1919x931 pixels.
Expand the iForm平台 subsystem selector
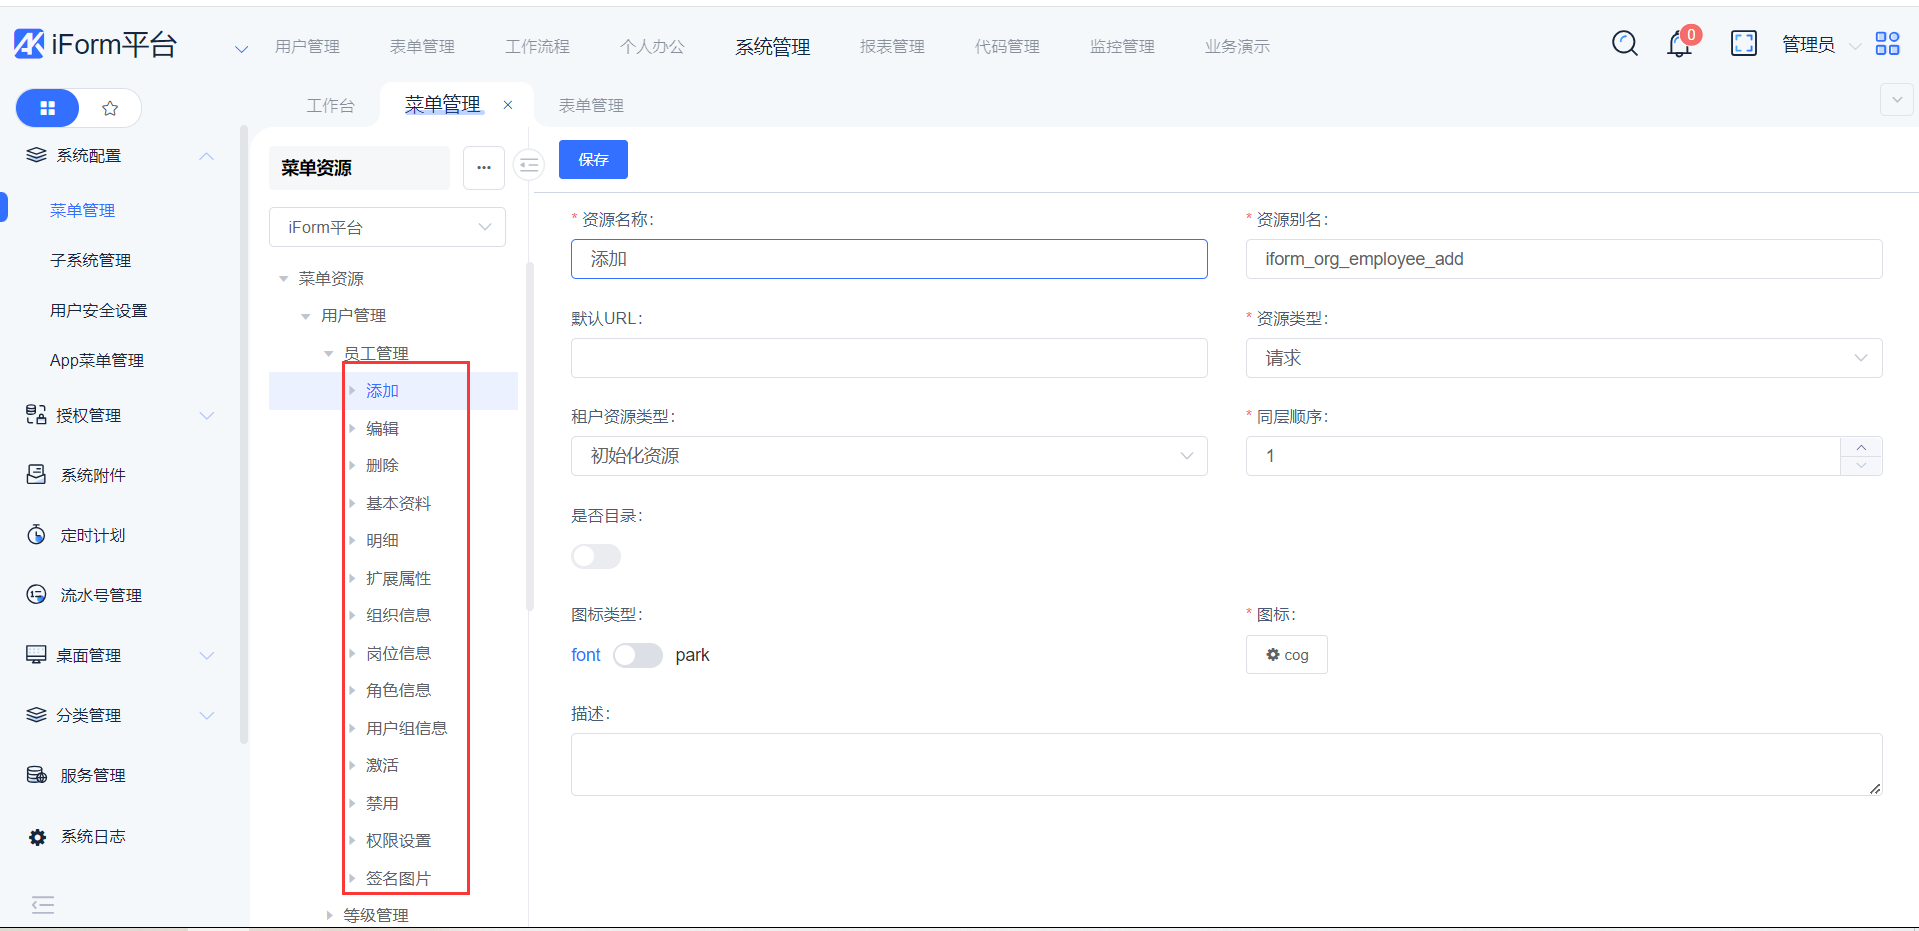[387, 227]
